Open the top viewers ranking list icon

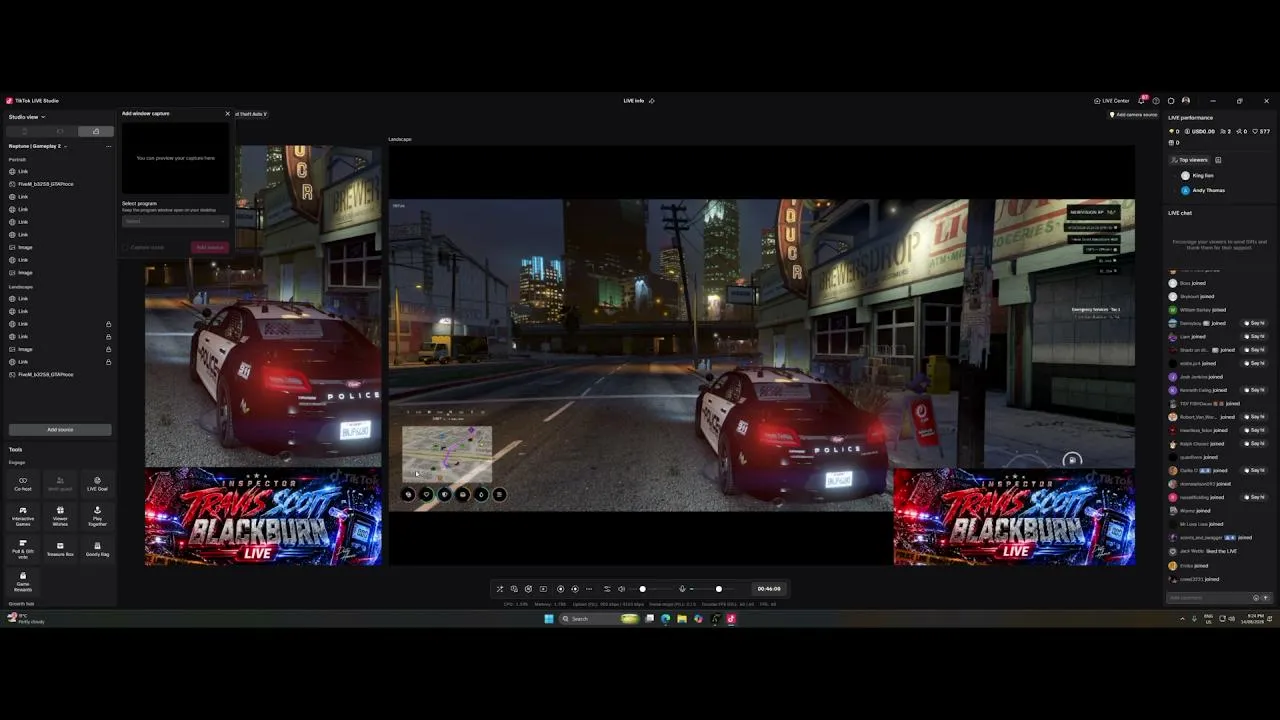pyautogui.click(x=1218, y=160)
